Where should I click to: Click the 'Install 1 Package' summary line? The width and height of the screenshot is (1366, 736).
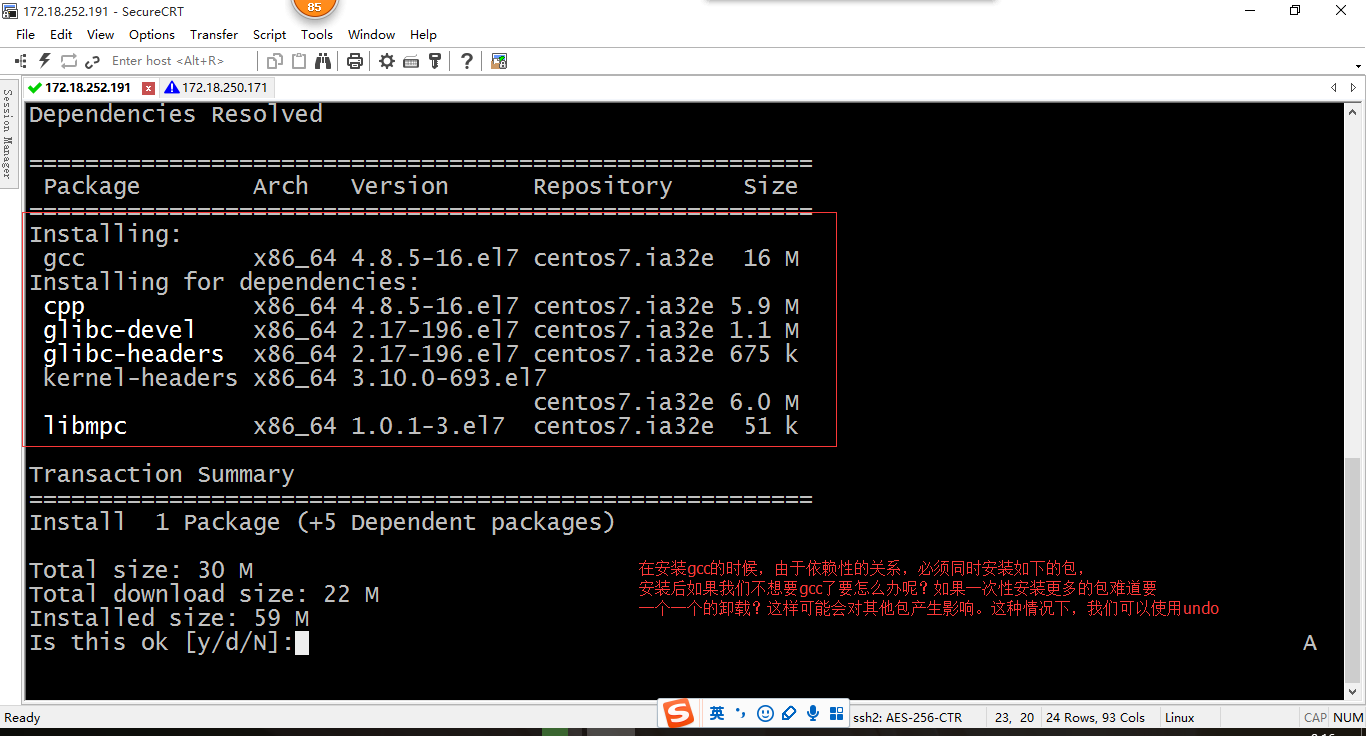(322, 522)
